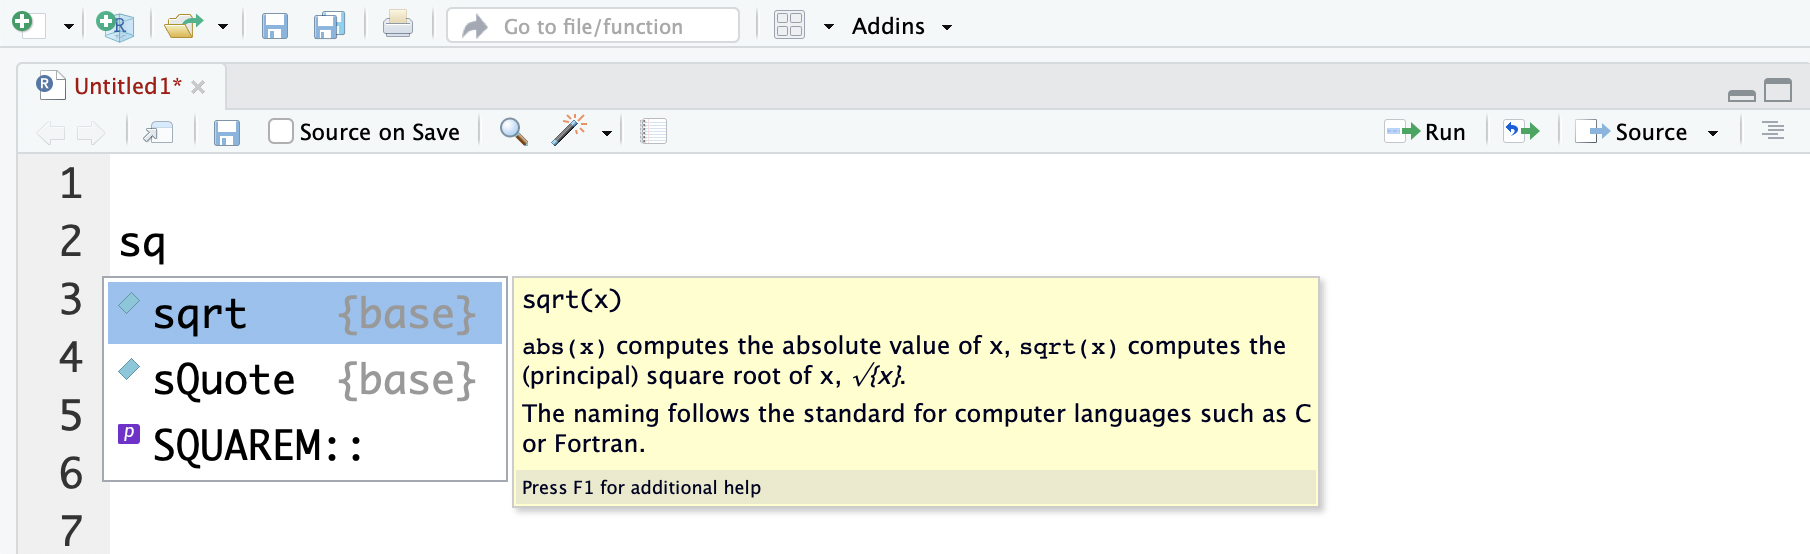
Task: Click the Find/Replace magnifier icon
Action: tap(513, 132)
